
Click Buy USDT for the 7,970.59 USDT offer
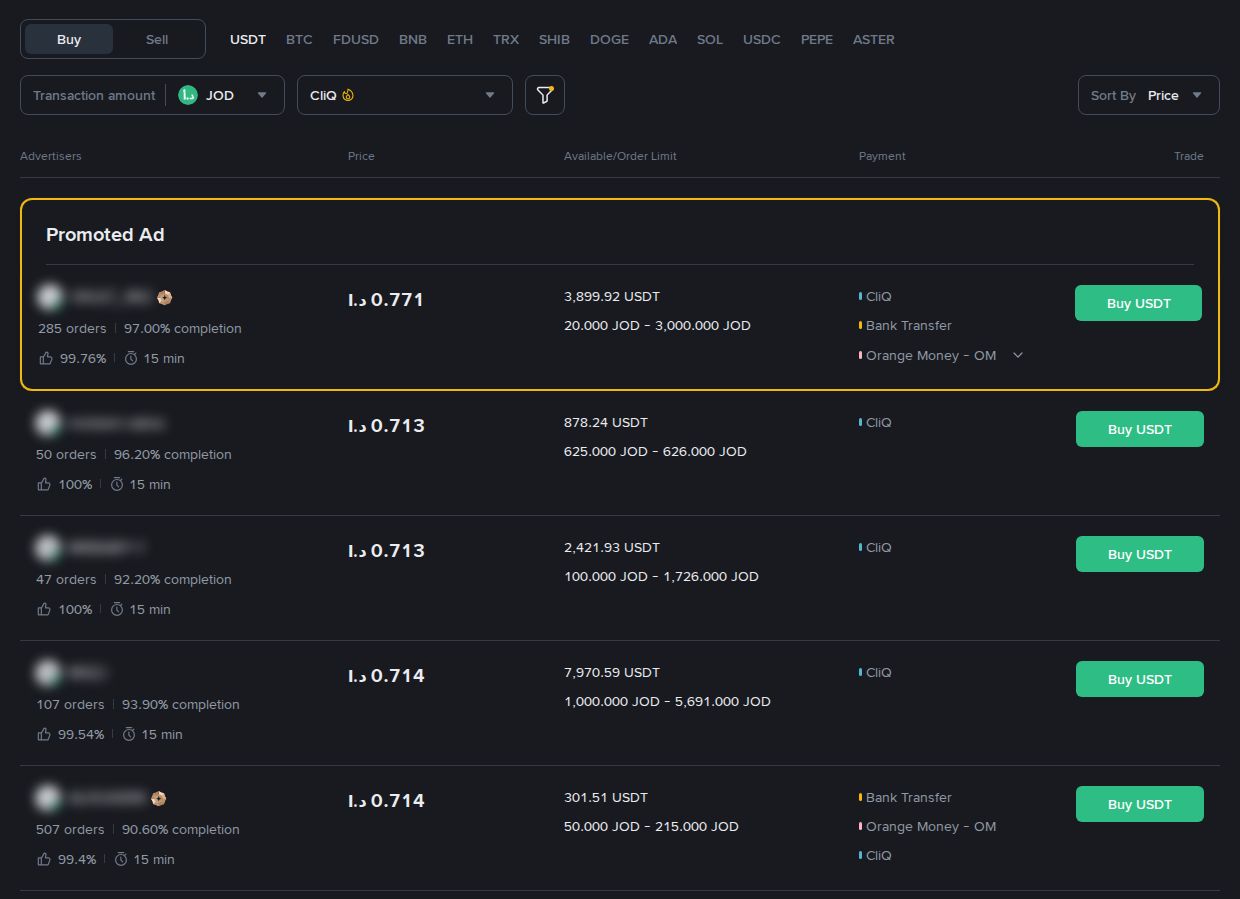click(x=1140, y=679)
